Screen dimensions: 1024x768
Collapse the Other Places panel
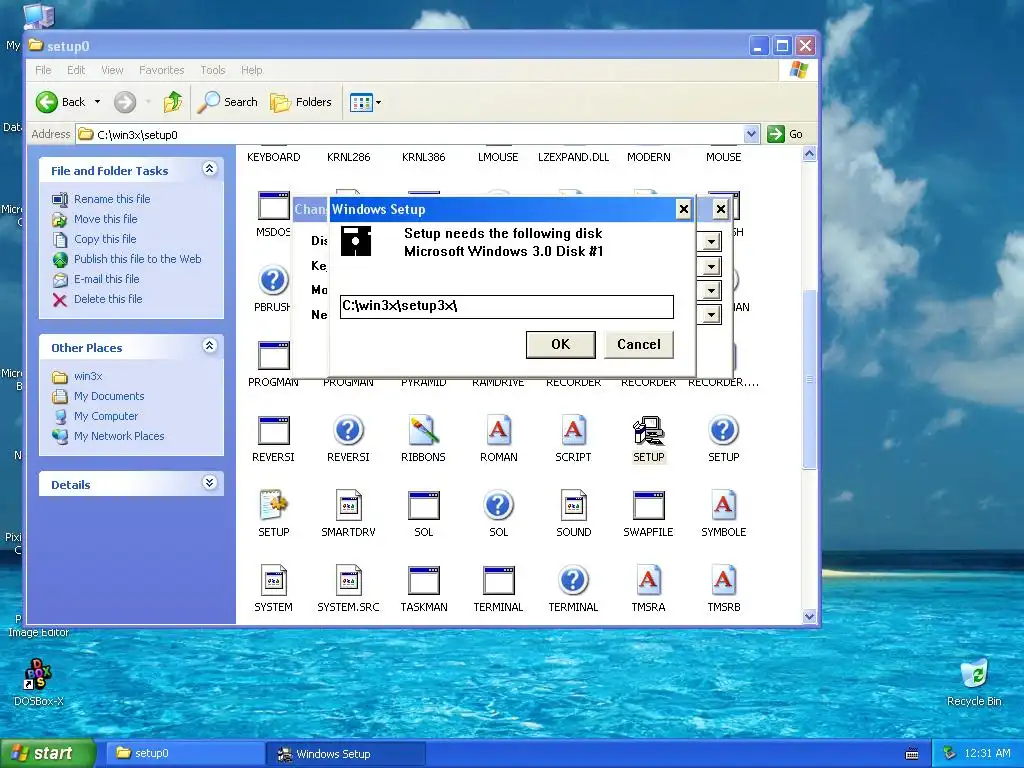pos(209,346)
